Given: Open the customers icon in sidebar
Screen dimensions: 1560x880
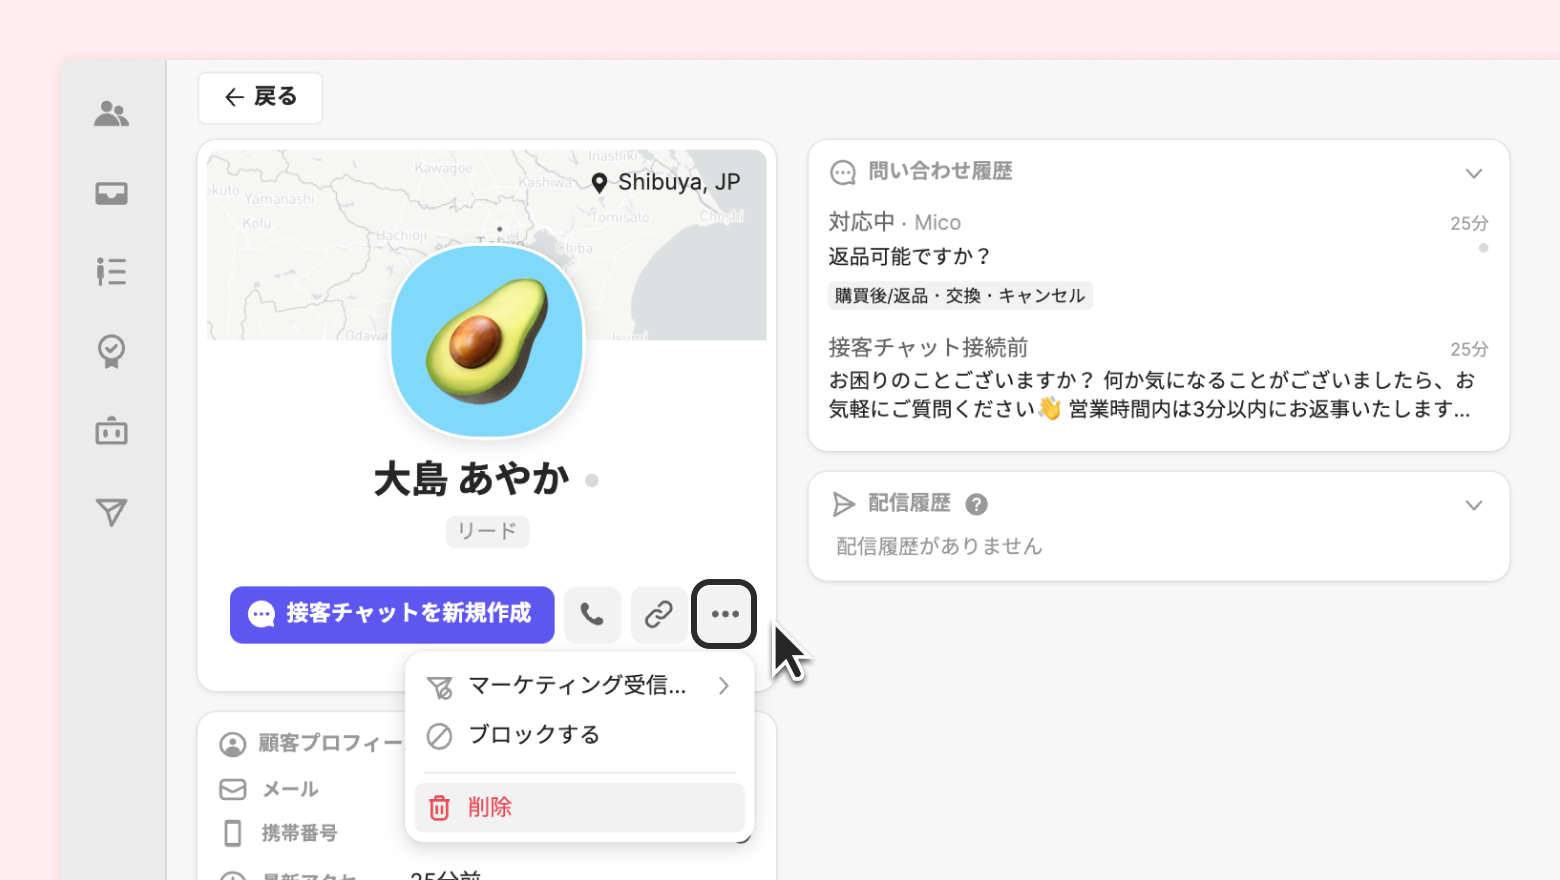Looking at the screenshot, I should coord(111,114).
